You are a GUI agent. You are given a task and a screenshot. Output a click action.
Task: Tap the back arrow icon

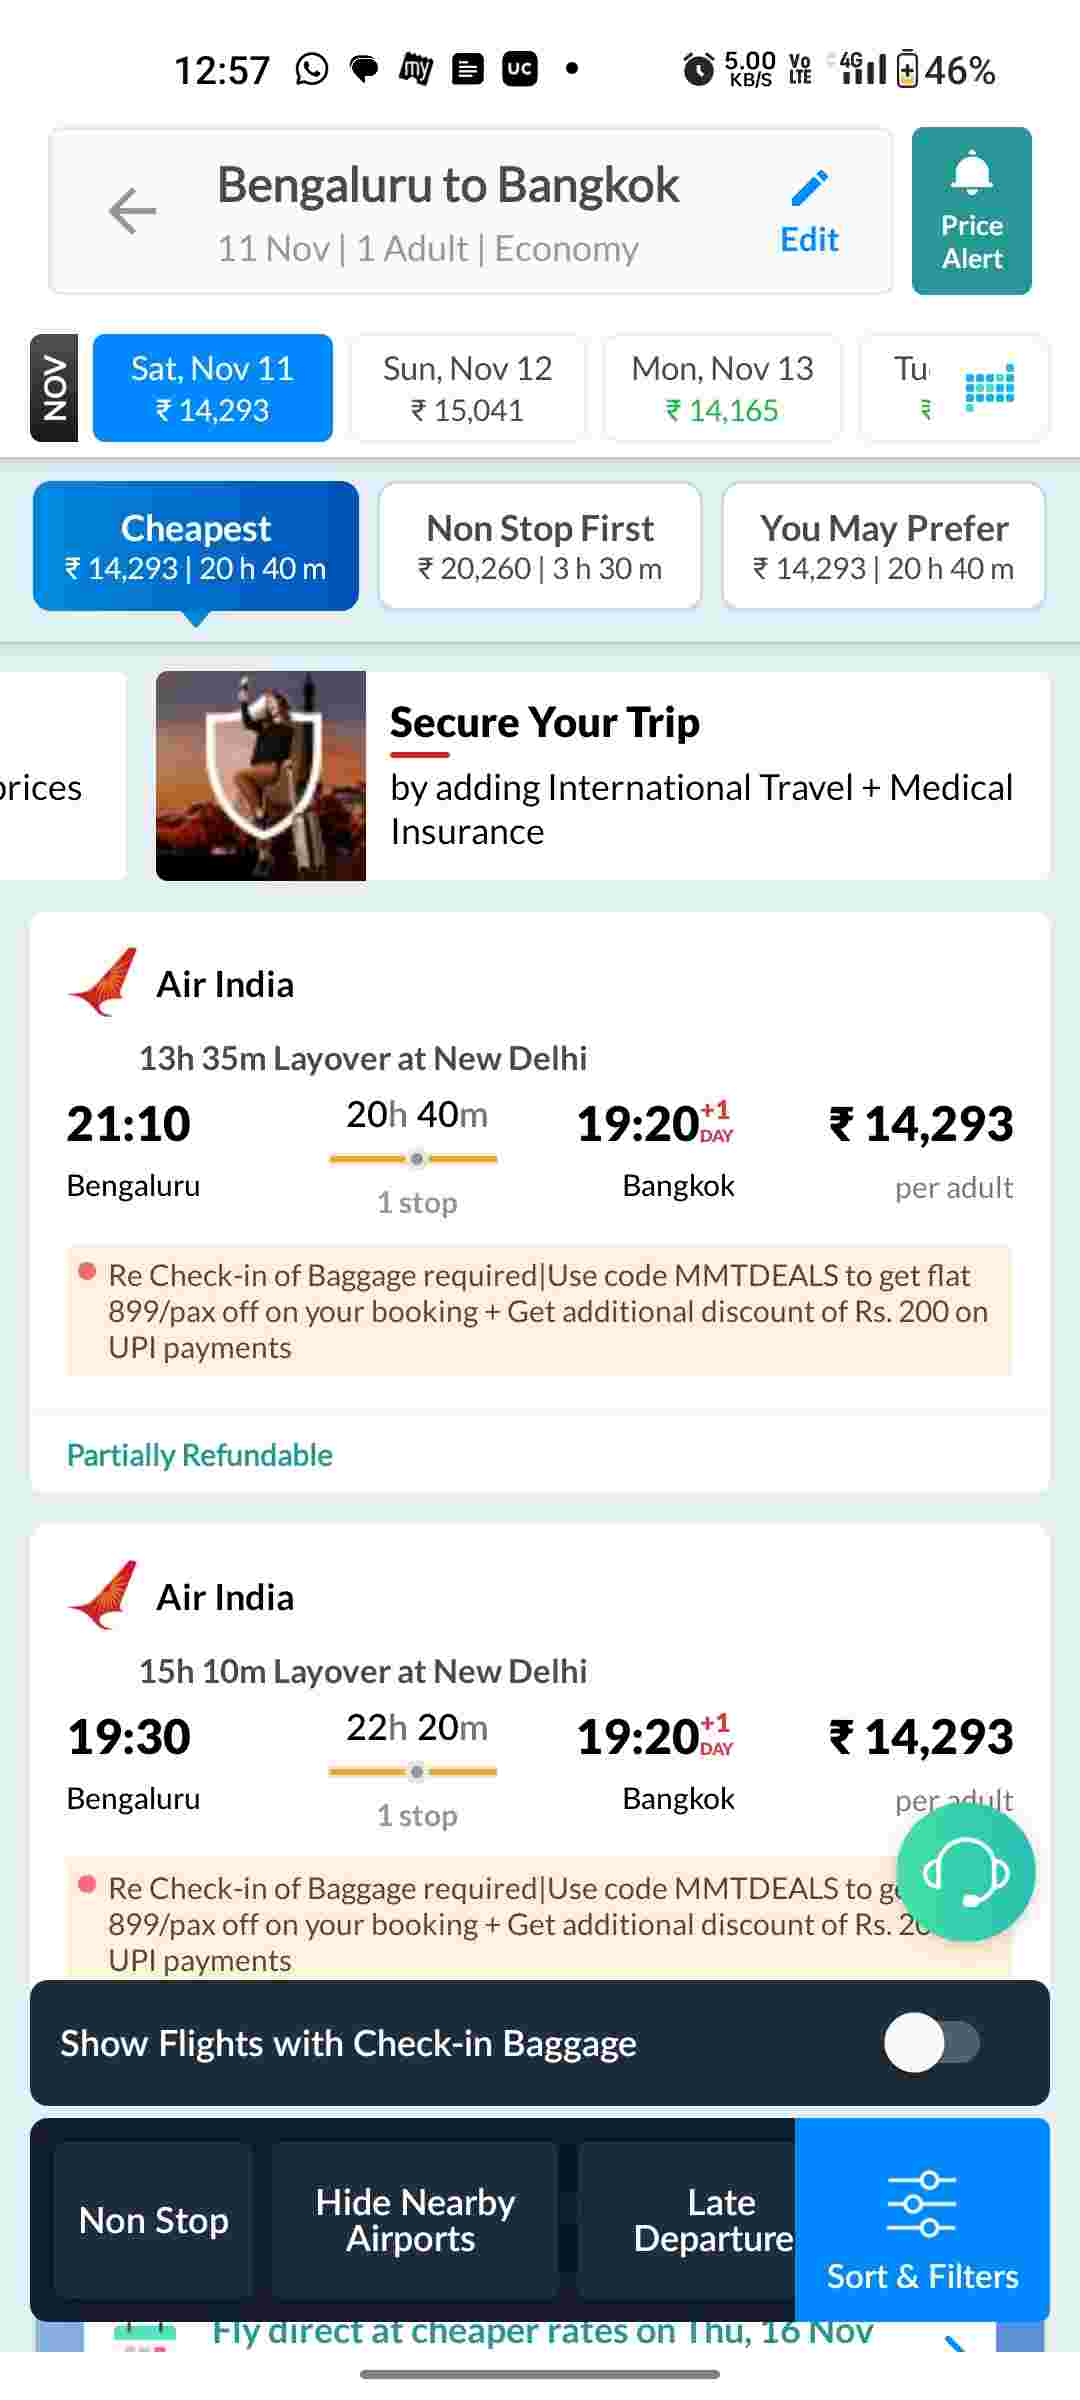[132, 211]
